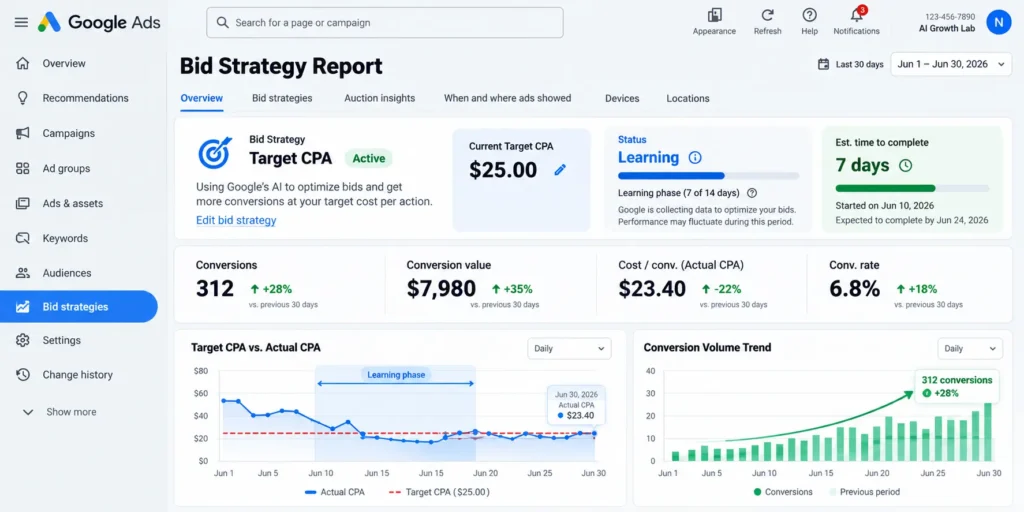Click the 312 conversions chart callout

point(957,386)
